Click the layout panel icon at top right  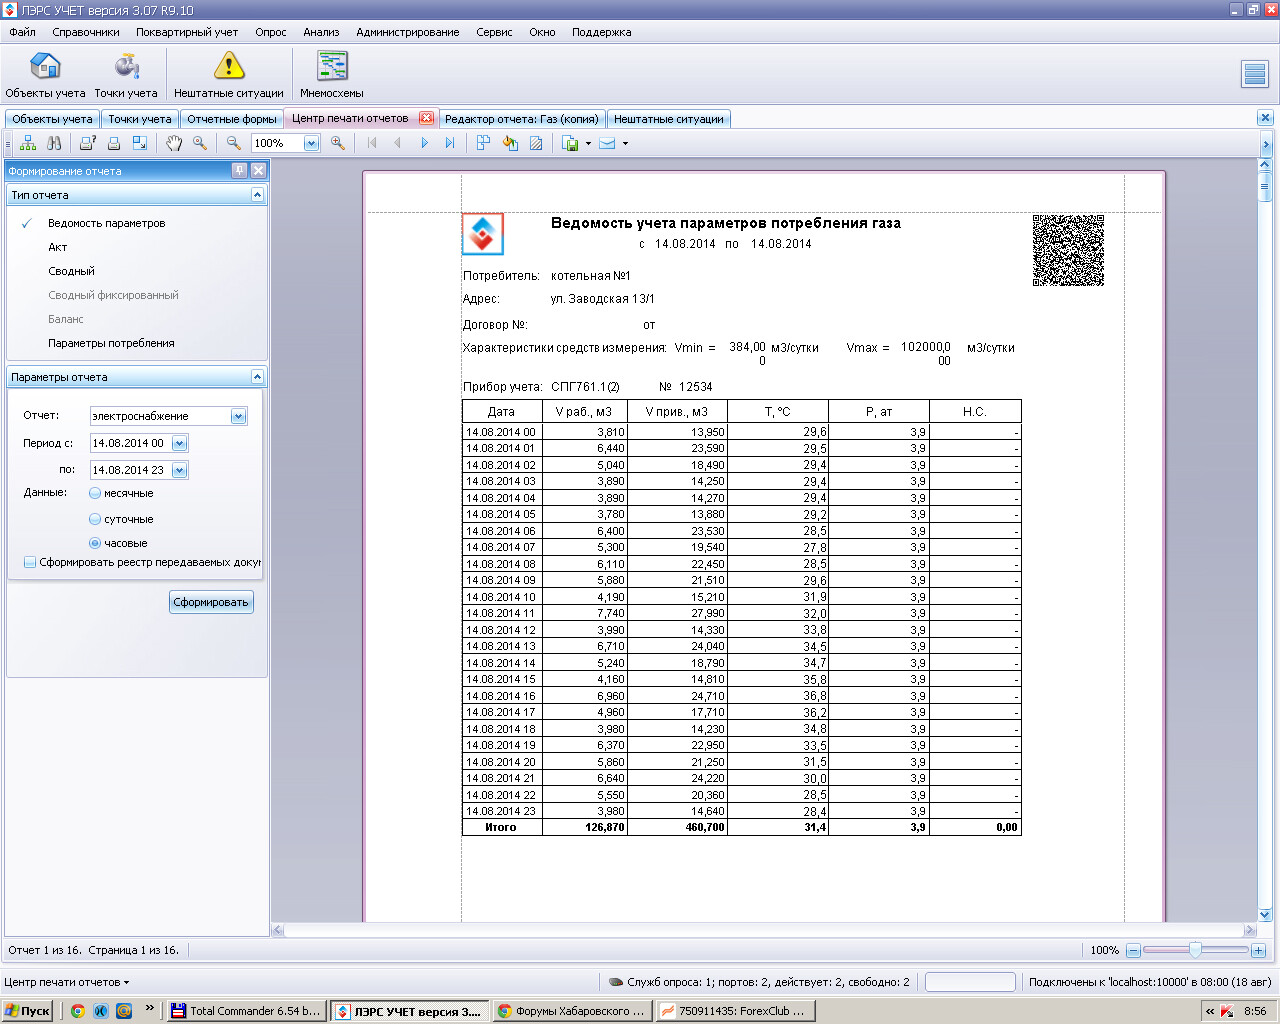point(1254,74)
